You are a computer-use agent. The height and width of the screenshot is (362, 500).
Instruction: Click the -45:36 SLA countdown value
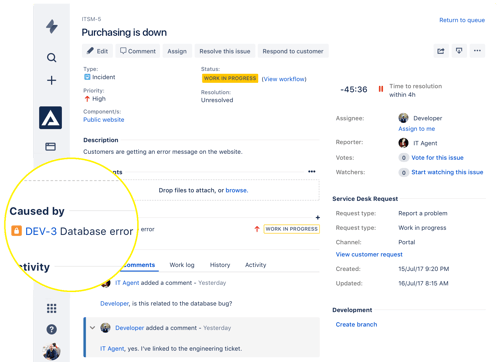(354, 89)
